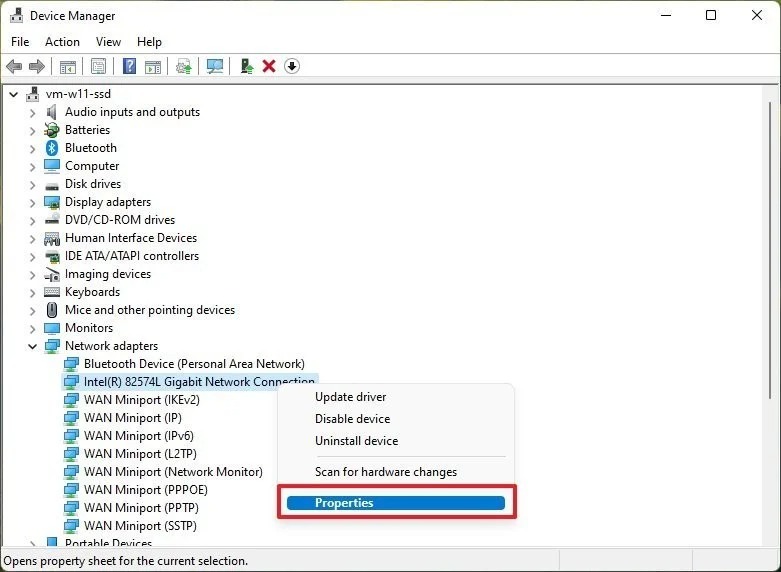The image size is (781, 572).
Task: Select WAN Miniport (PPTP)
Action: (x=141, y=507)
